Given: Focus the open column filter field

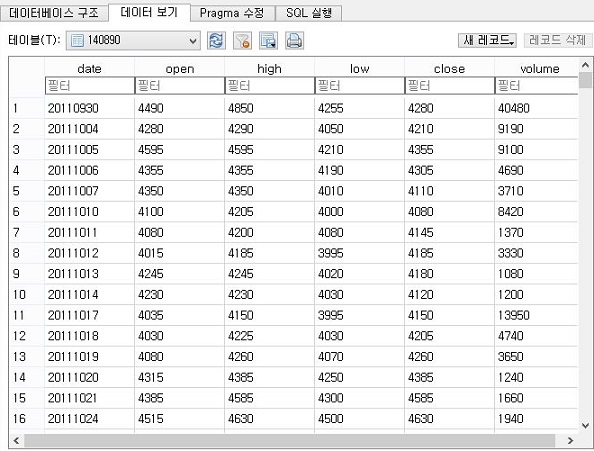Looking at the screenshot, I should 180,86.
